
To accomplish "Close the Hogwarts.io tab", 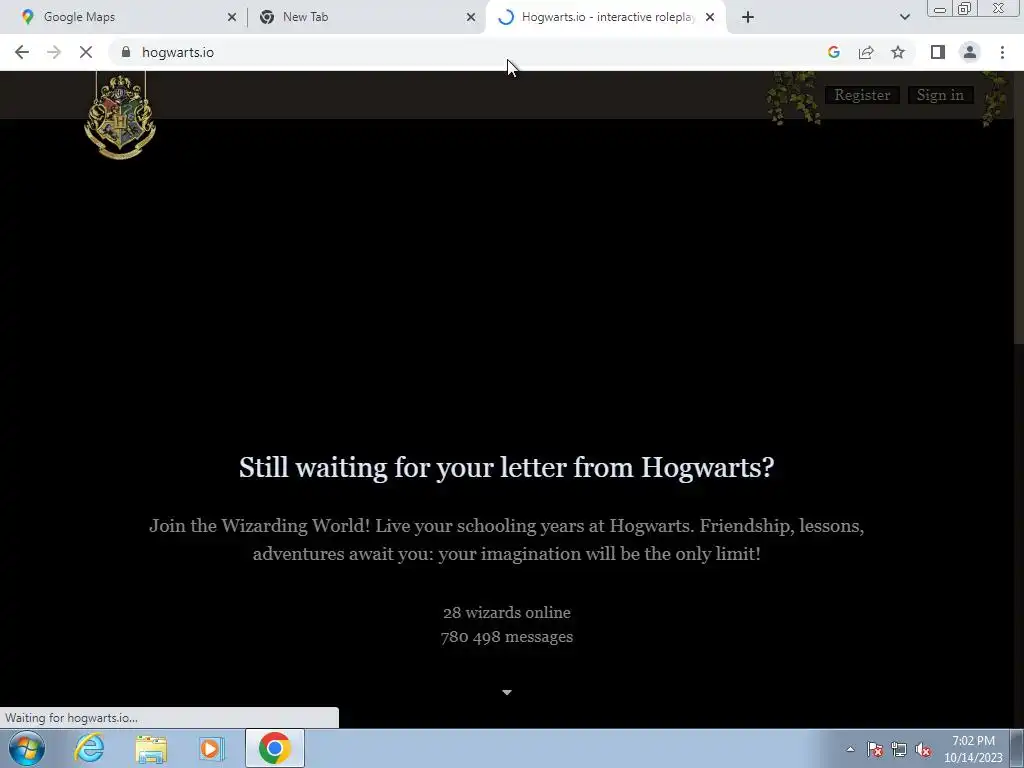I will pos(710,17).
